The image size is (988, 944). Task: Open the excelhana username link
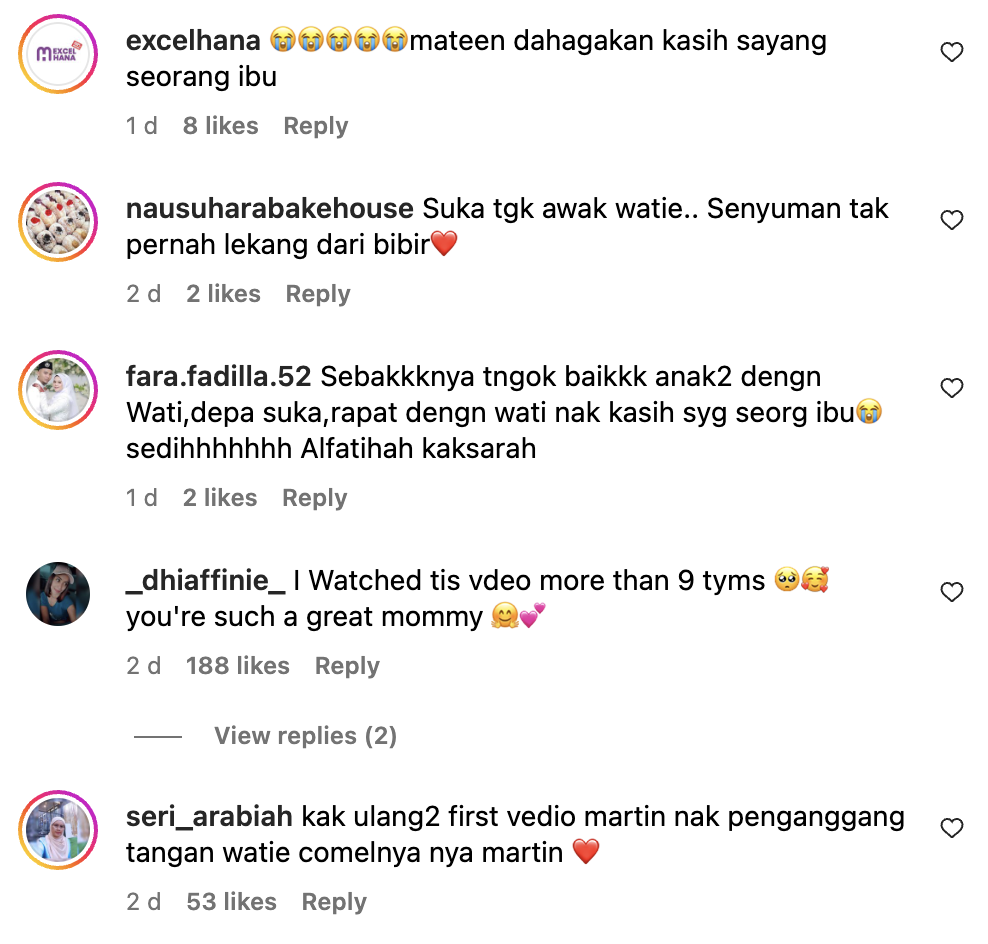tap(193, 41)
